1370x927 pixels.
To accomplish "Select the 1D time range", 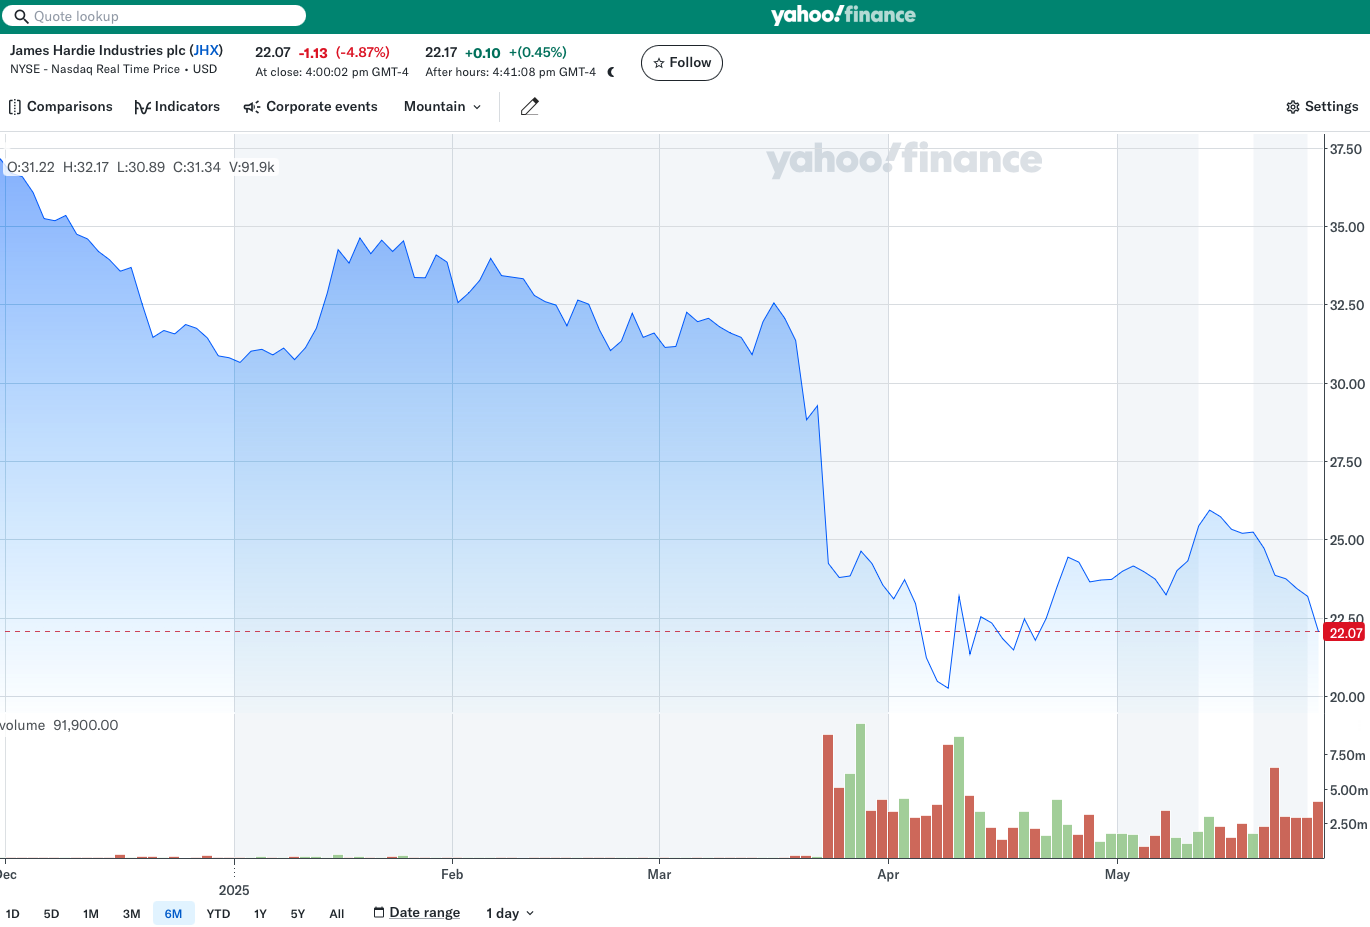I will click(13, 914).
